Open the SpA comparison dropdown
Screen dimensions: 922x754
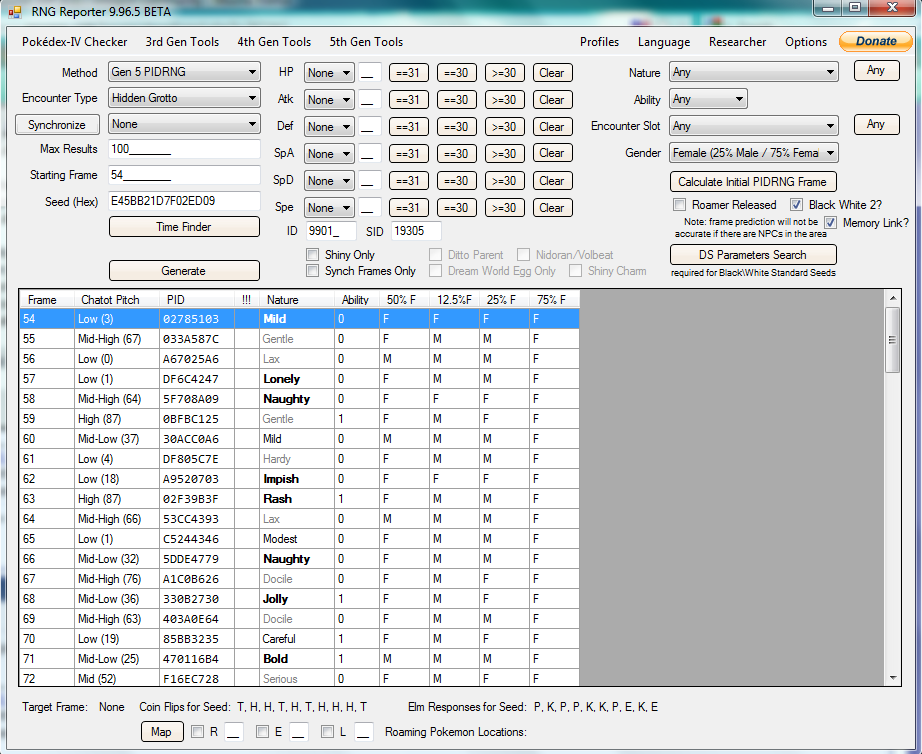coord(329,154)
